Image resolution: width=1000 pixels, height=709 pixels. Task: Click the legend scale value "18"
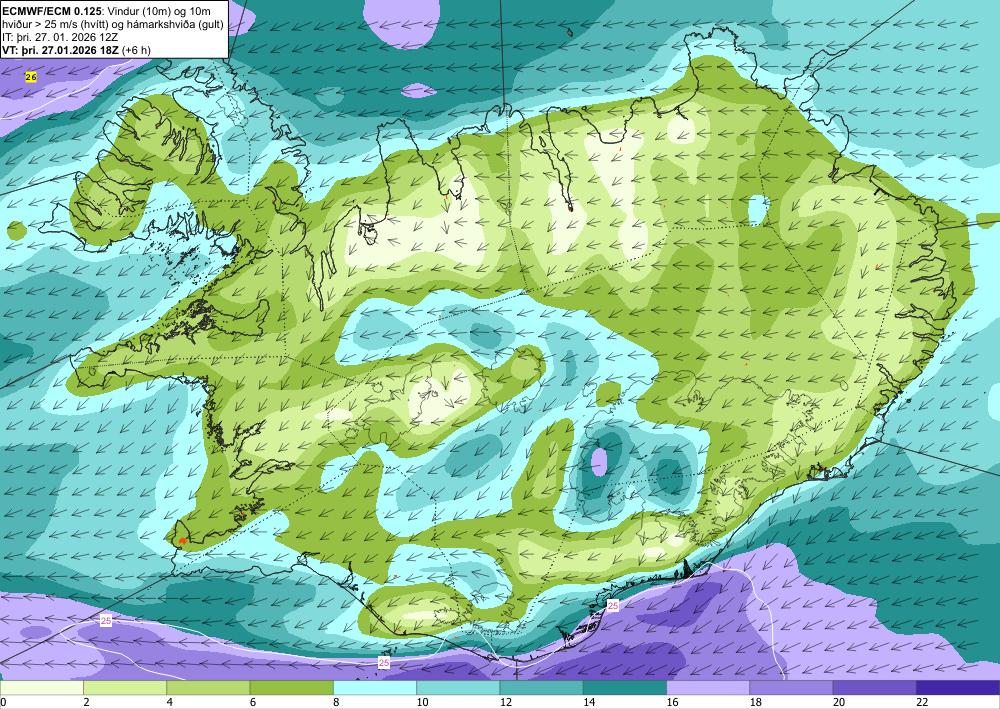[x=756, y=702]
